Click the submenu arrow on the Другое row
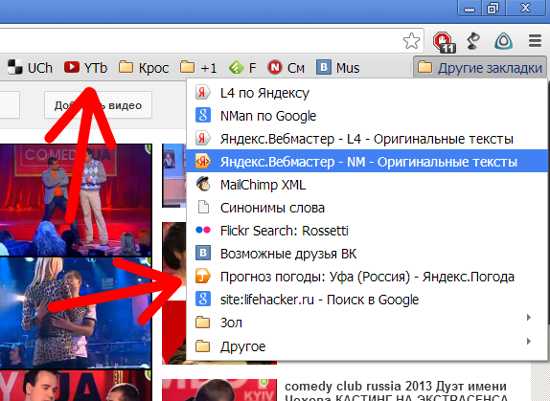Image resolution: width=550 pixels, height=401 pixels. [x=529, y=341]
